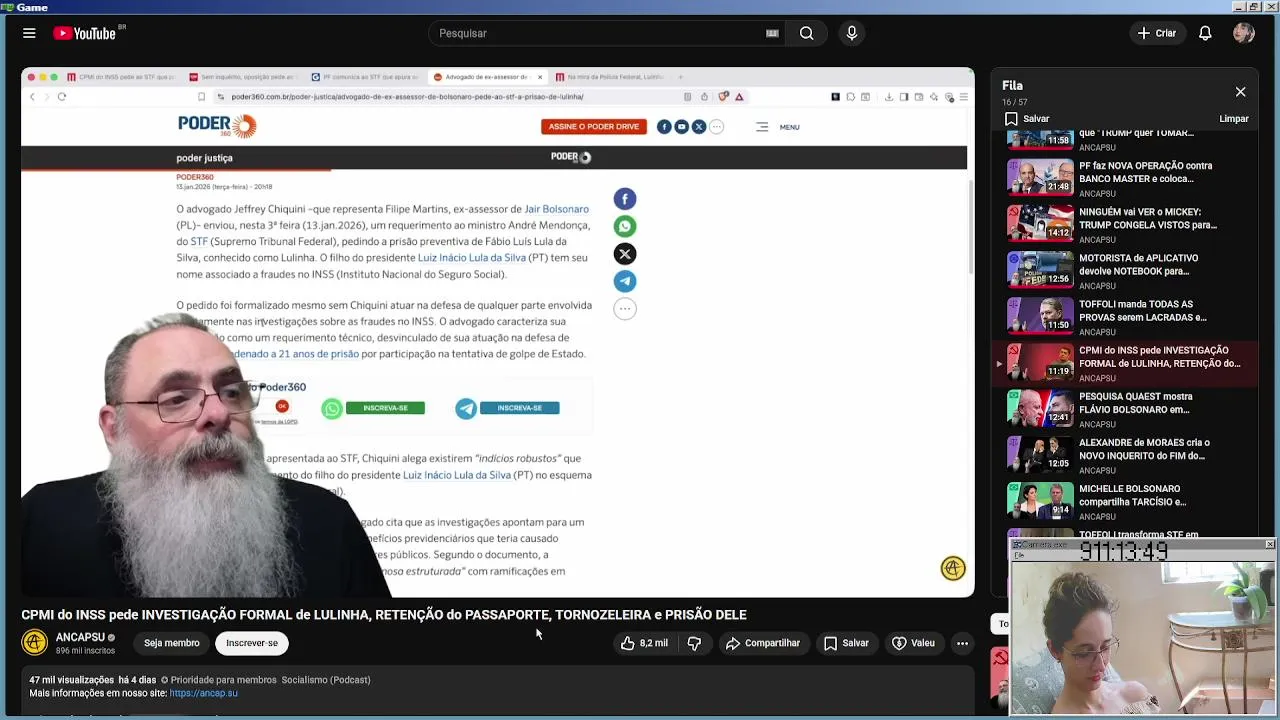Close the Fila queue panel
Viewport: 1280px width, 720px height.
[x=1240, y=92]
